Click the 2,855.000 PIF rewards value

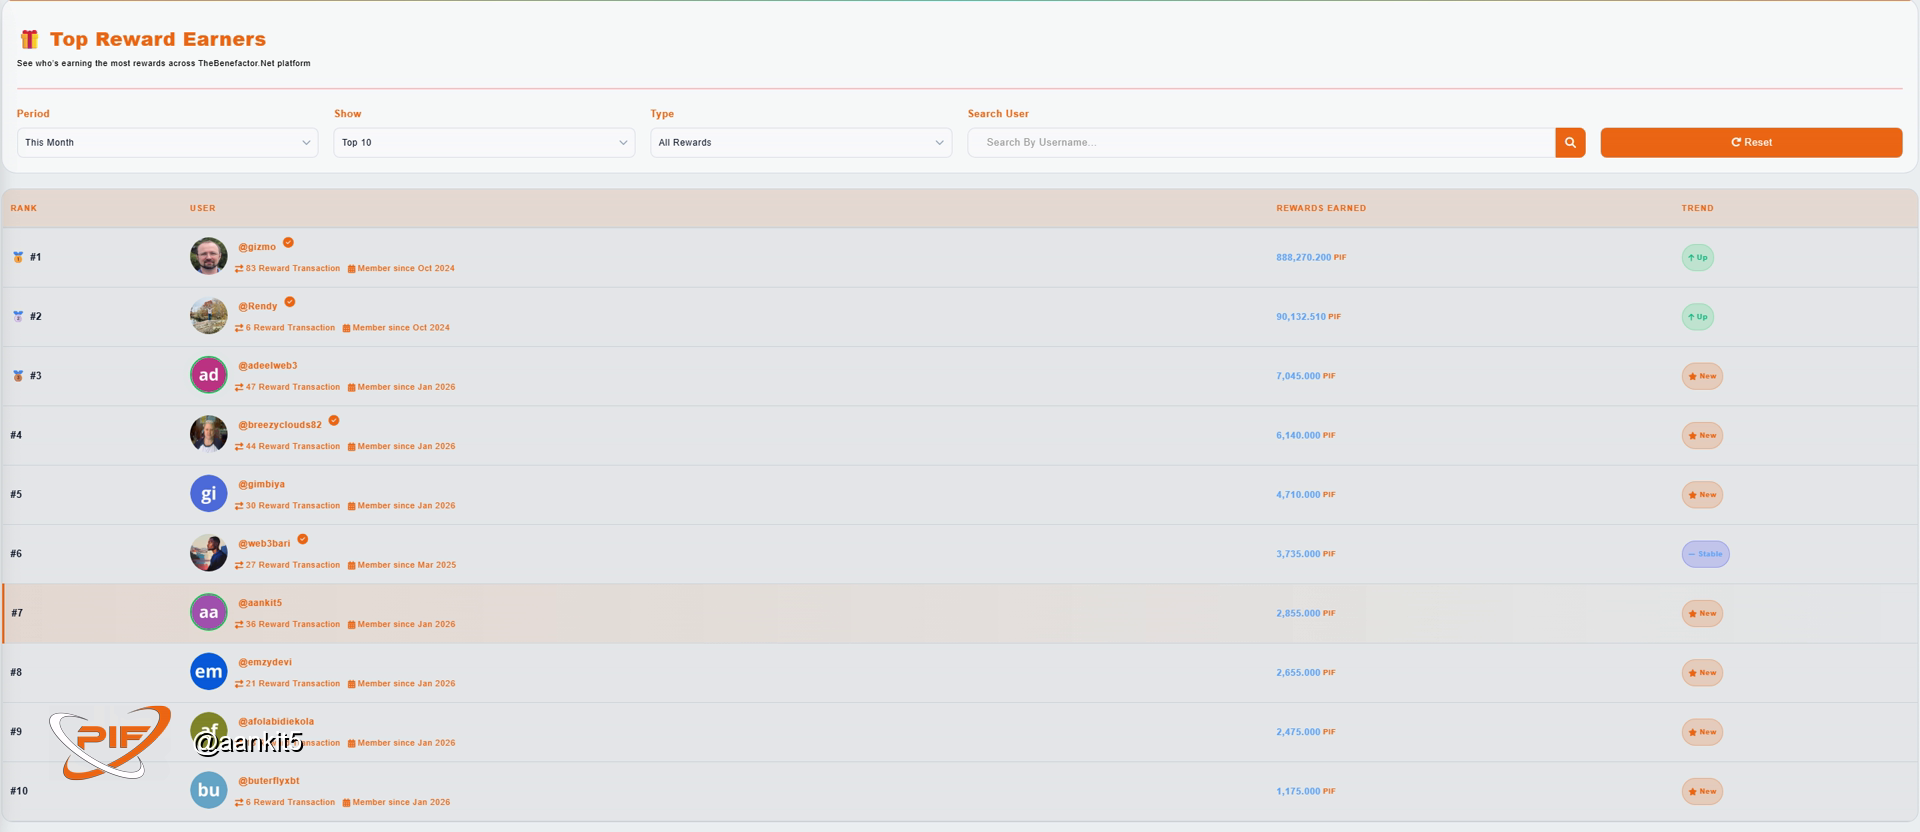tap(1305, 613)
